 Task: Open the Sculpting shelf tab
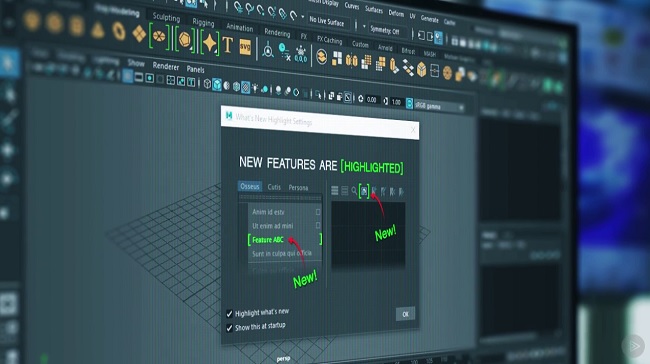tap(166, 17)
